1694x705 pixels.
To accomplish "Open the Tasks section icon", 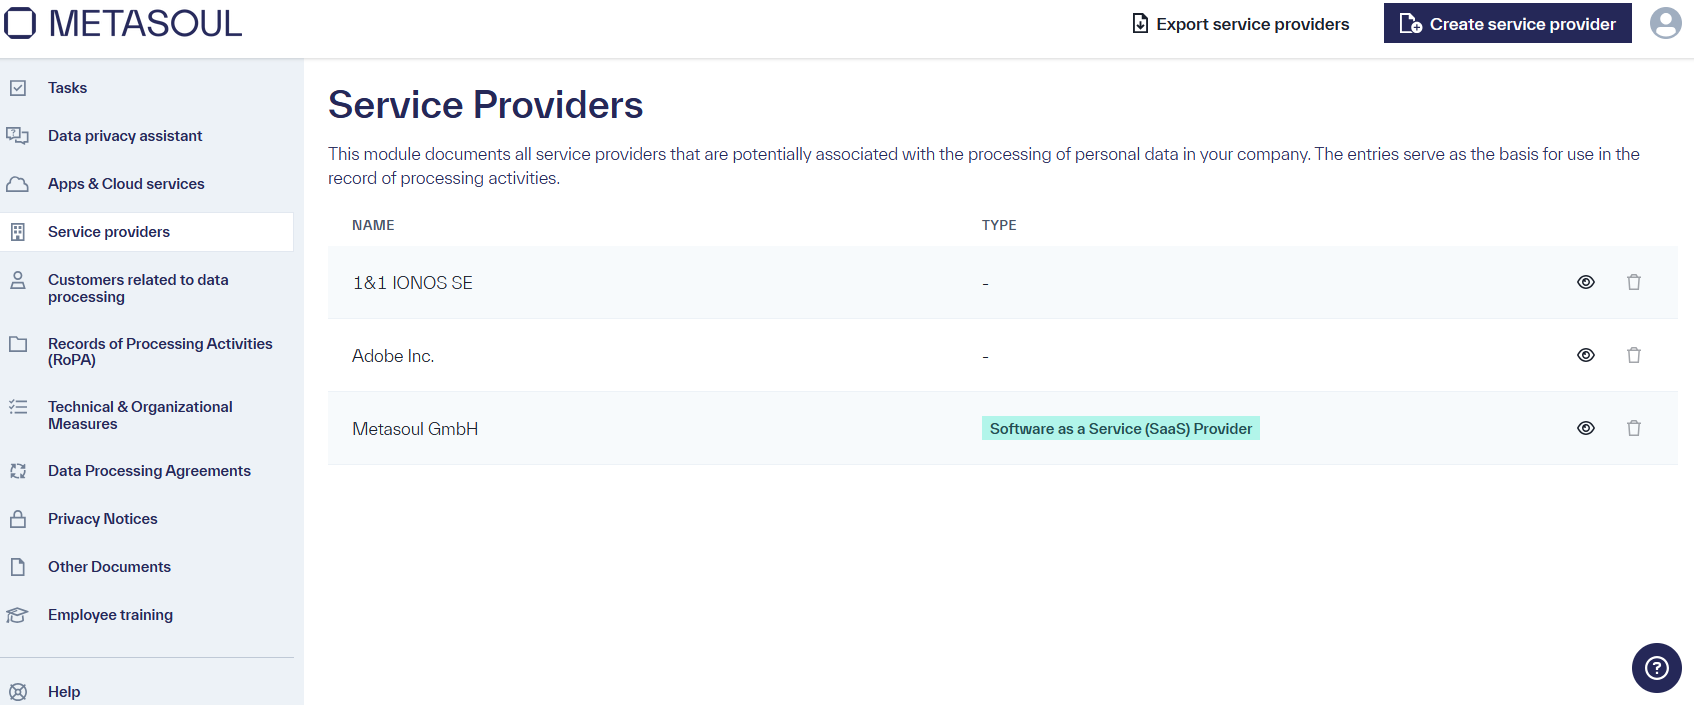I will click(x=19, y=87).
